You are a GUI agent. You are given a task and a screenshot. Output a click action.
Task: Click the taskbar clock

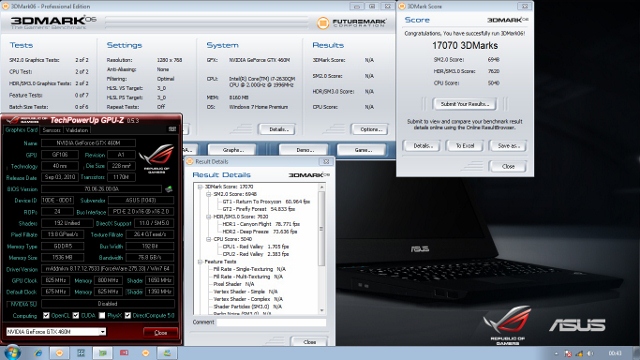click(x=615, y=353)
